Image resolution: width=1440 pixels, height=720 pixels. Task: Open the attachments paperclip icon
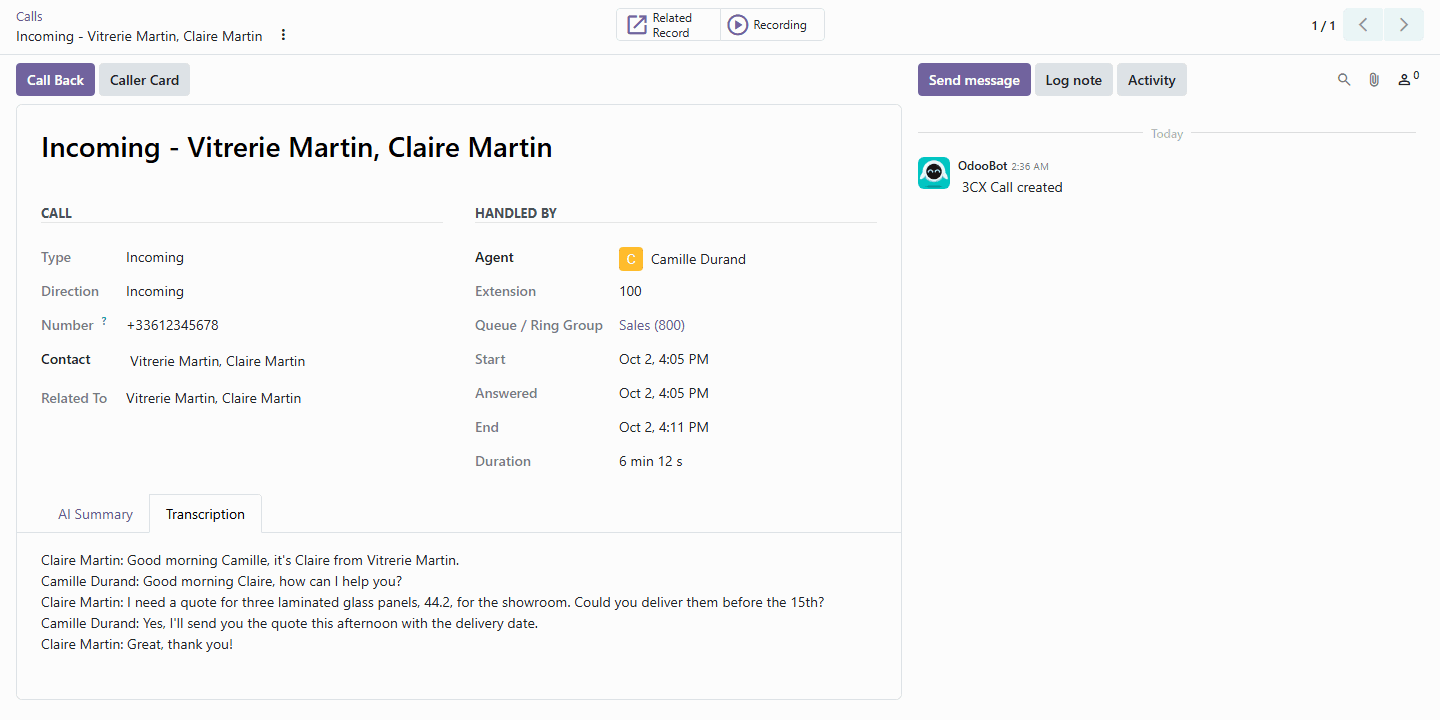[x=1374, y=80]
